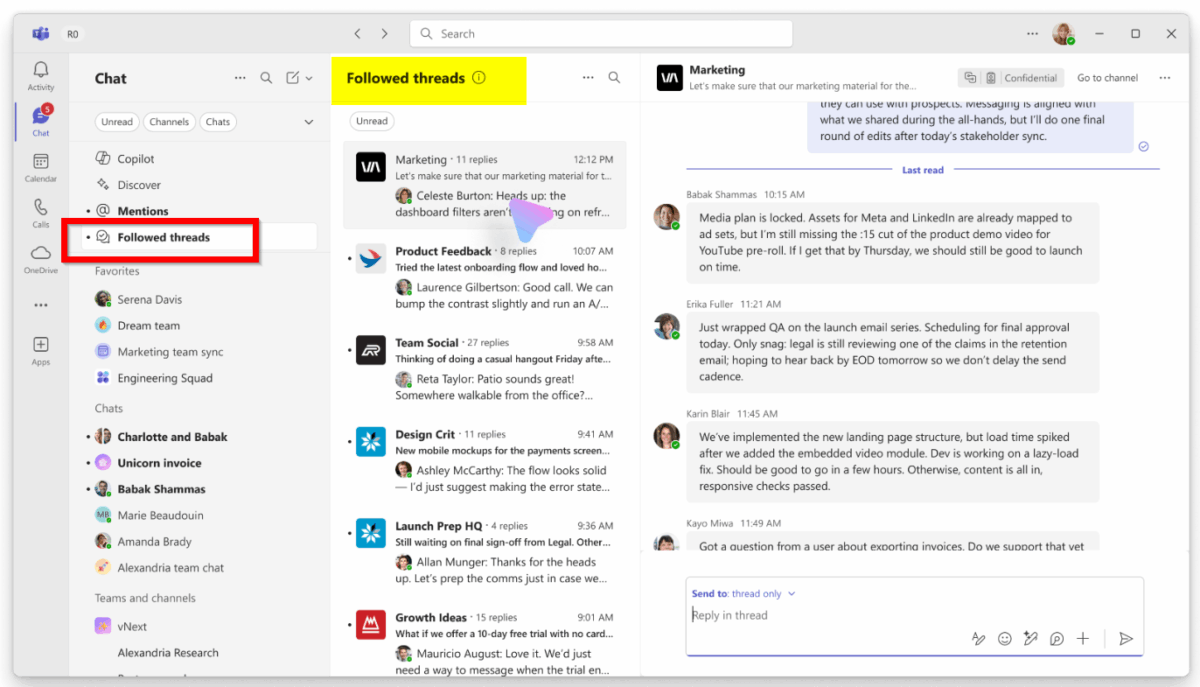Open the new chat dropdown arrow
The height and width of the screenshot is (687, 1200).
(x=309, y=78)
